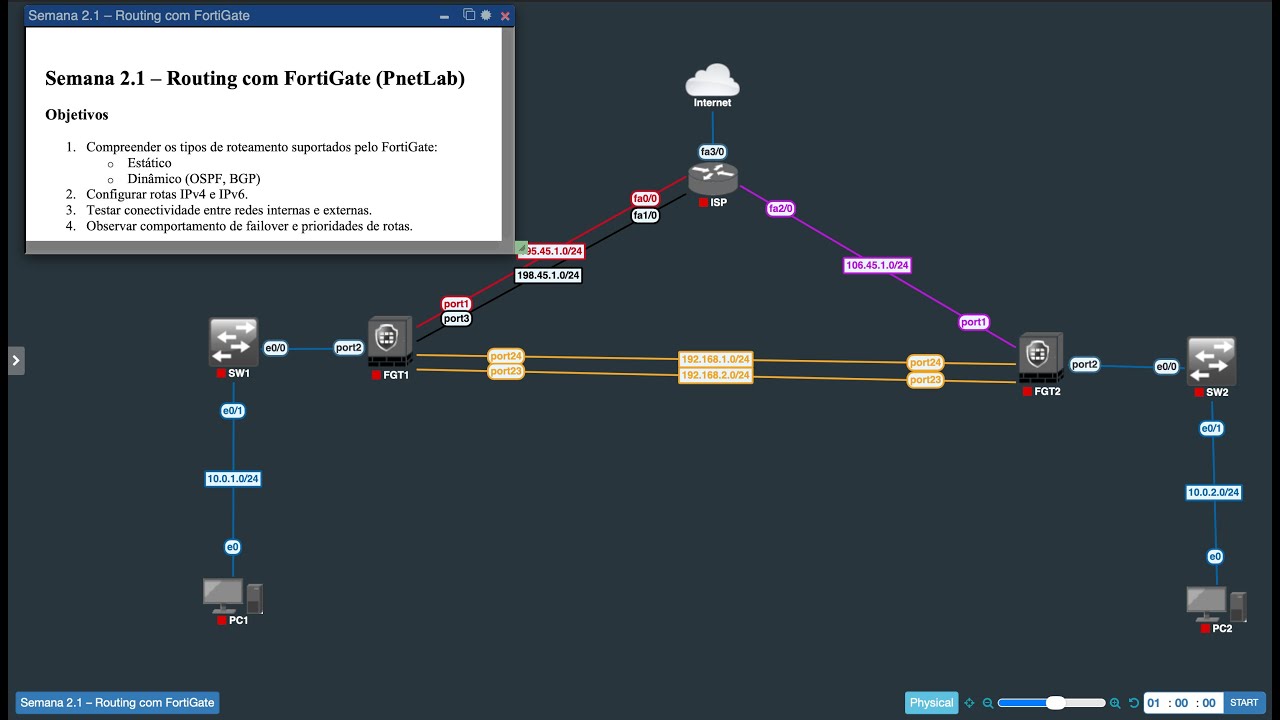This screenshot has height=720, width=1280.
Task: Minimize the Semana 2.1 lab window
Action: coord(444,16)
